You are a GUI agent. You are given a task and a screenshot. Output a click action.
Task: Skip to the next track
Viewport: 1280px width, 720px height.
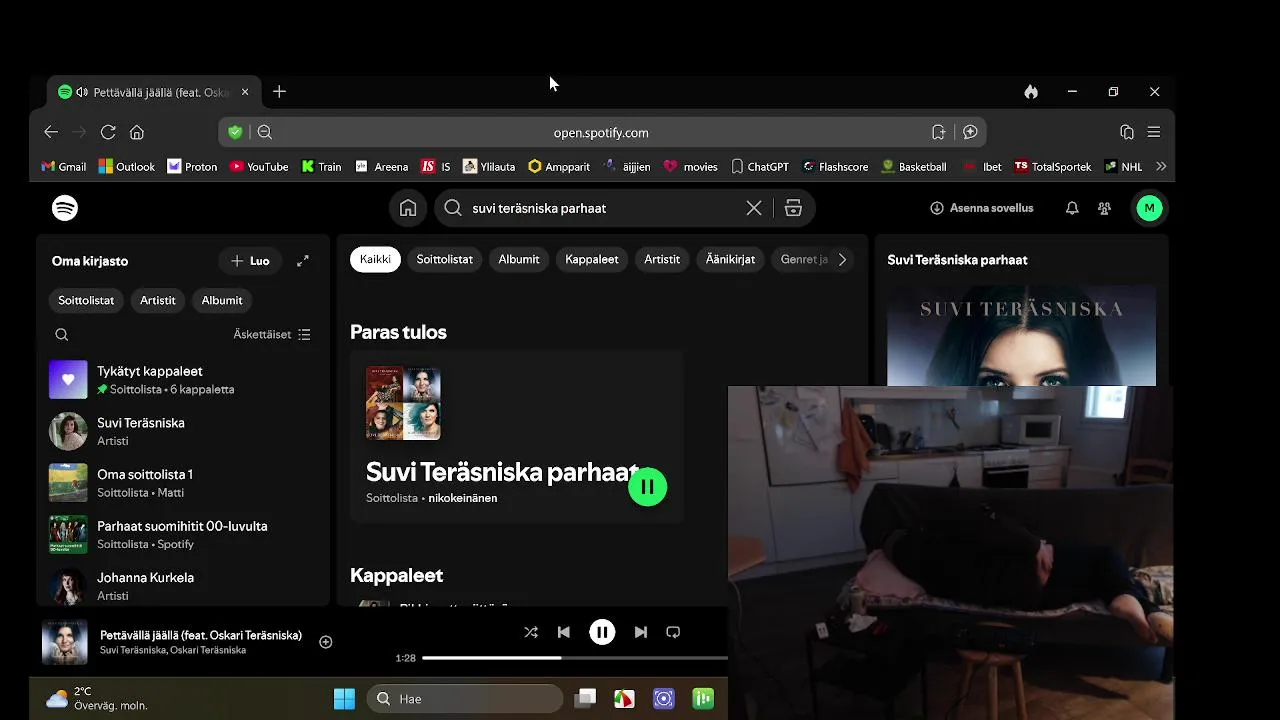click(641, 632)
